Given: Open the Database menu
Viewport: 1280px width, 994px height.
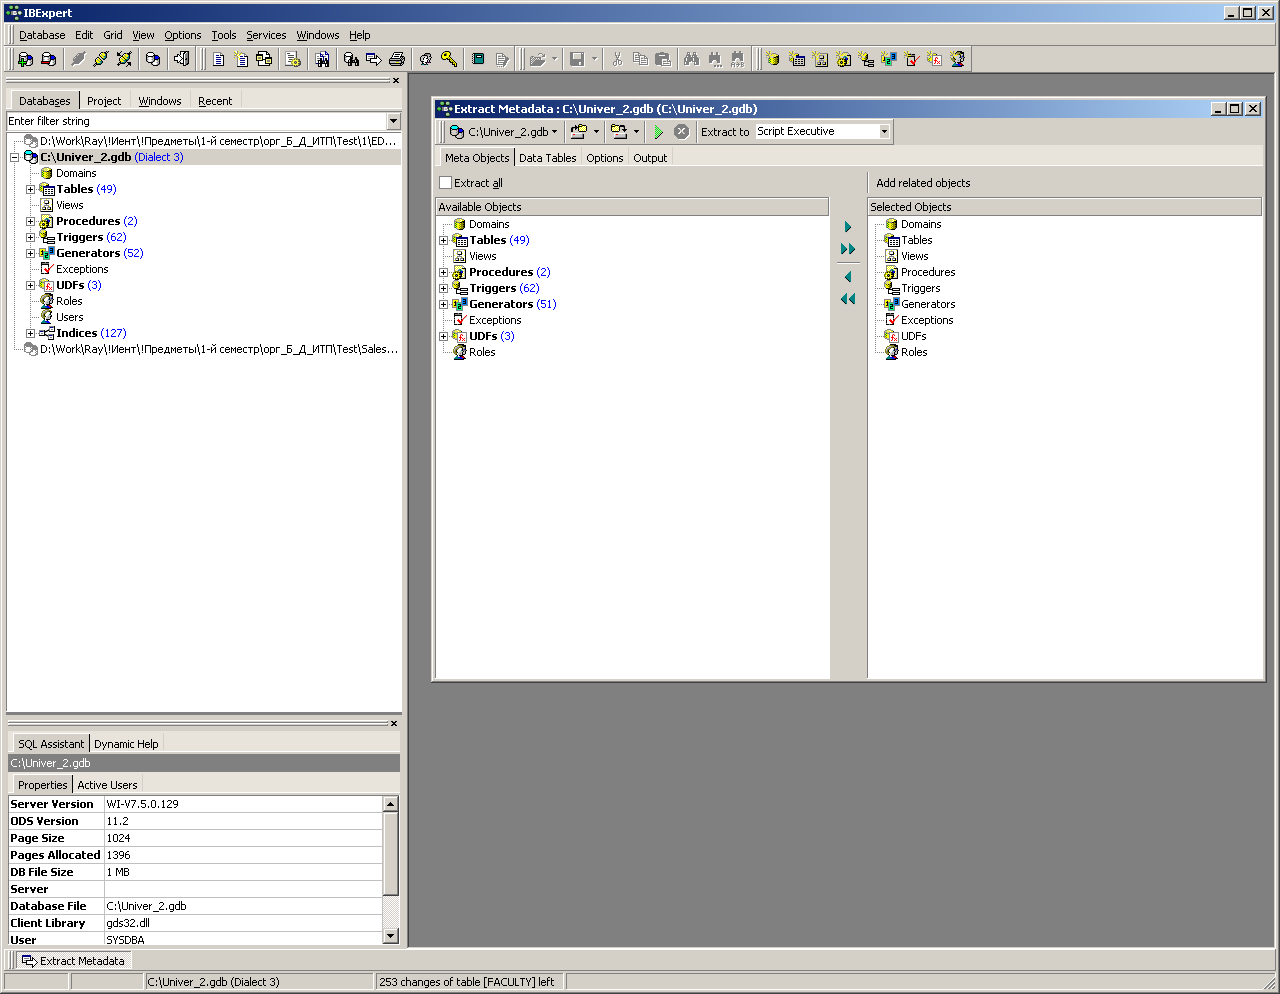Looking at the screenshot, I should tap(42, 35).
